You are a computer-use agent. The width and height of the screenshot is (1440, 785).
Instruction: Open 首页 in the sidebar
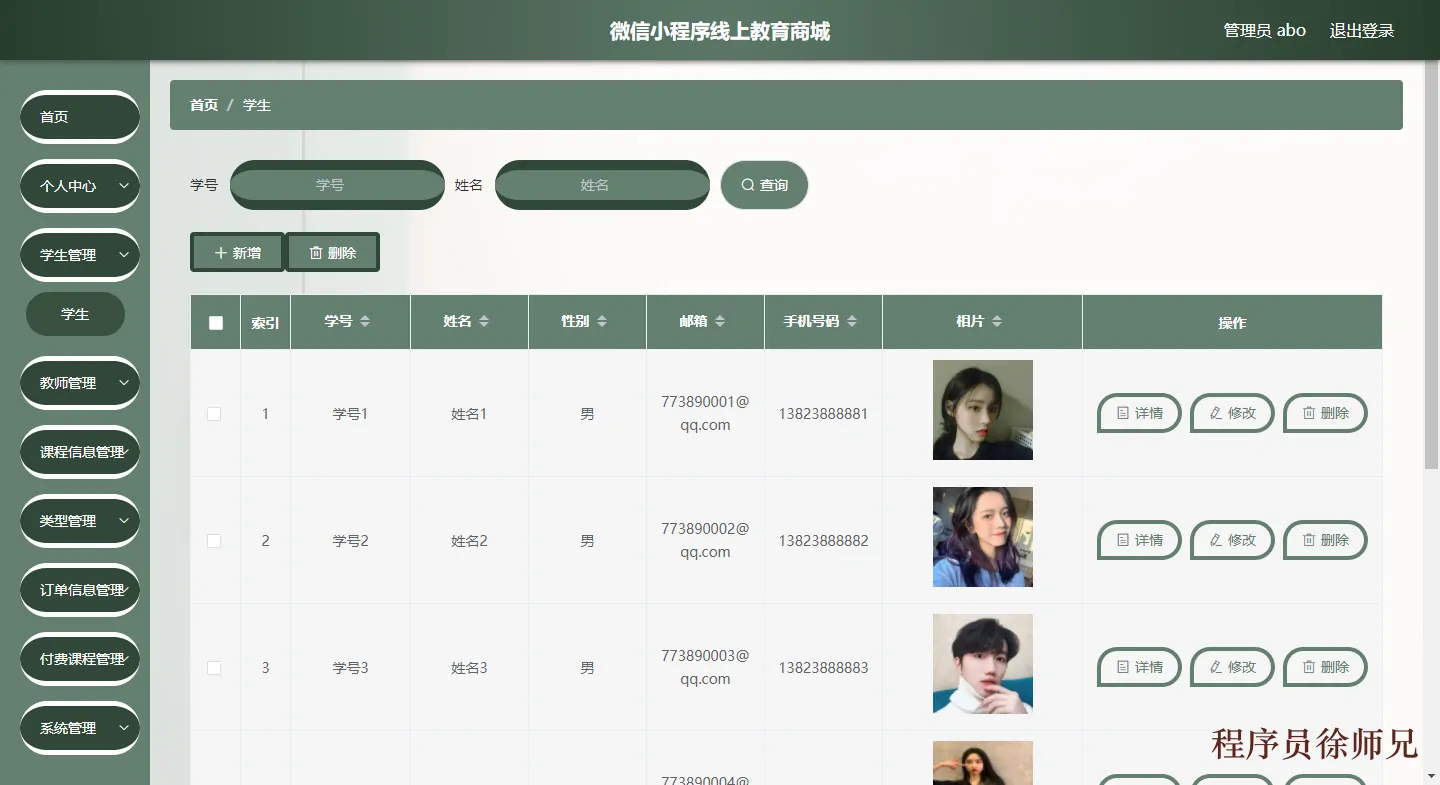click(x=80, y=117)
